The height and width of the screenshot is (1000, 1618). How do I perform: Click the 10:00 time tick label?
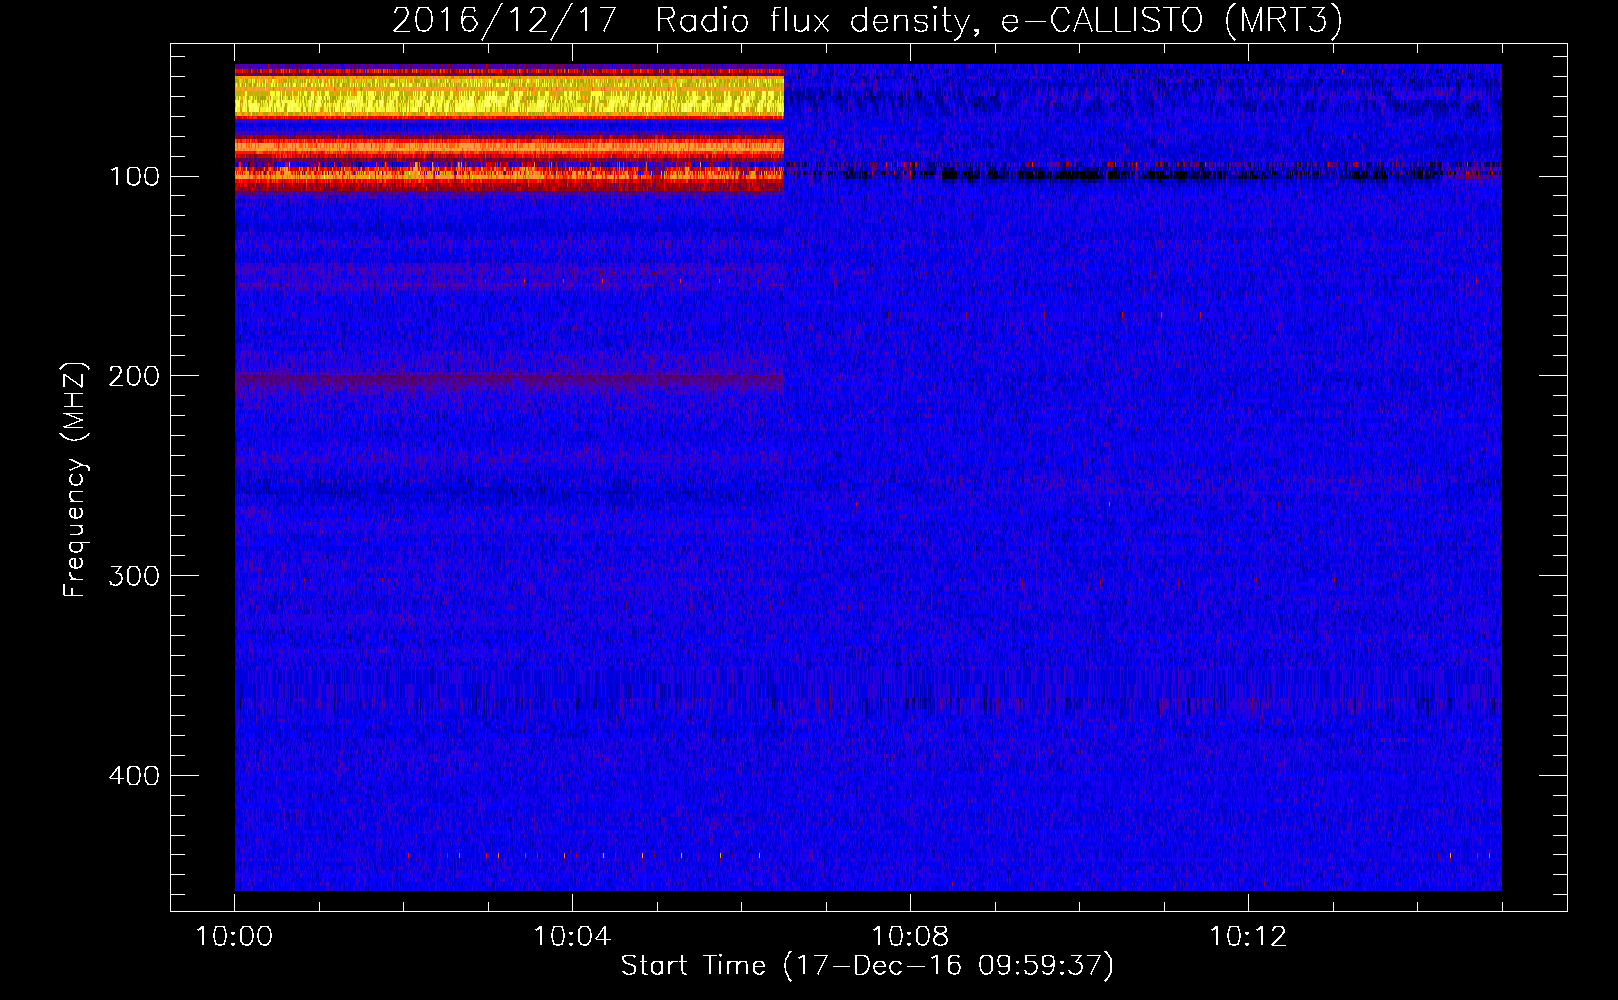point(234,937)
